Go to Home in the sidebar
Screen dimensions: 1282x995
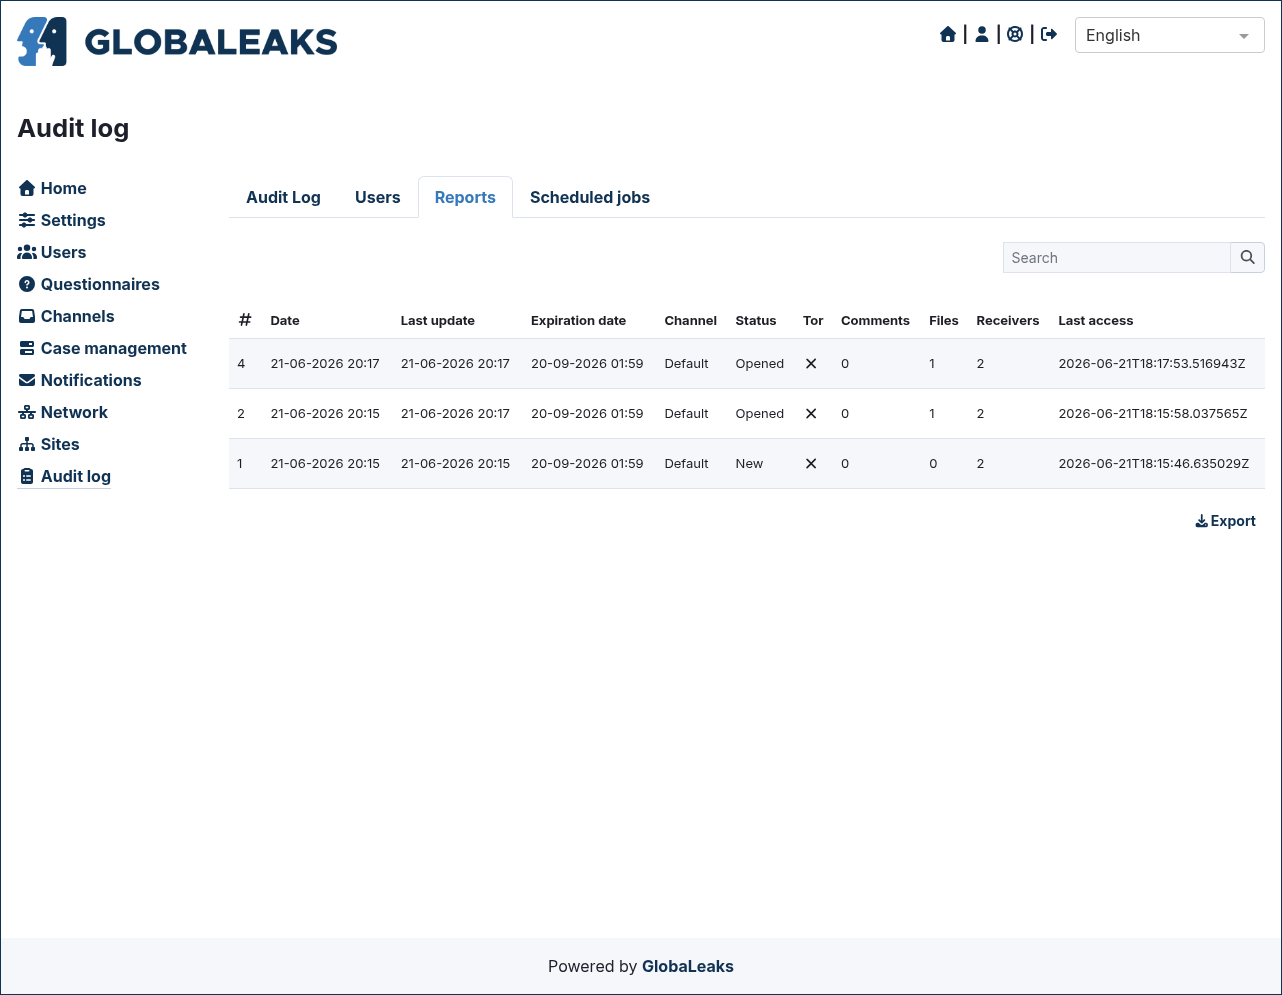[53, 188]
